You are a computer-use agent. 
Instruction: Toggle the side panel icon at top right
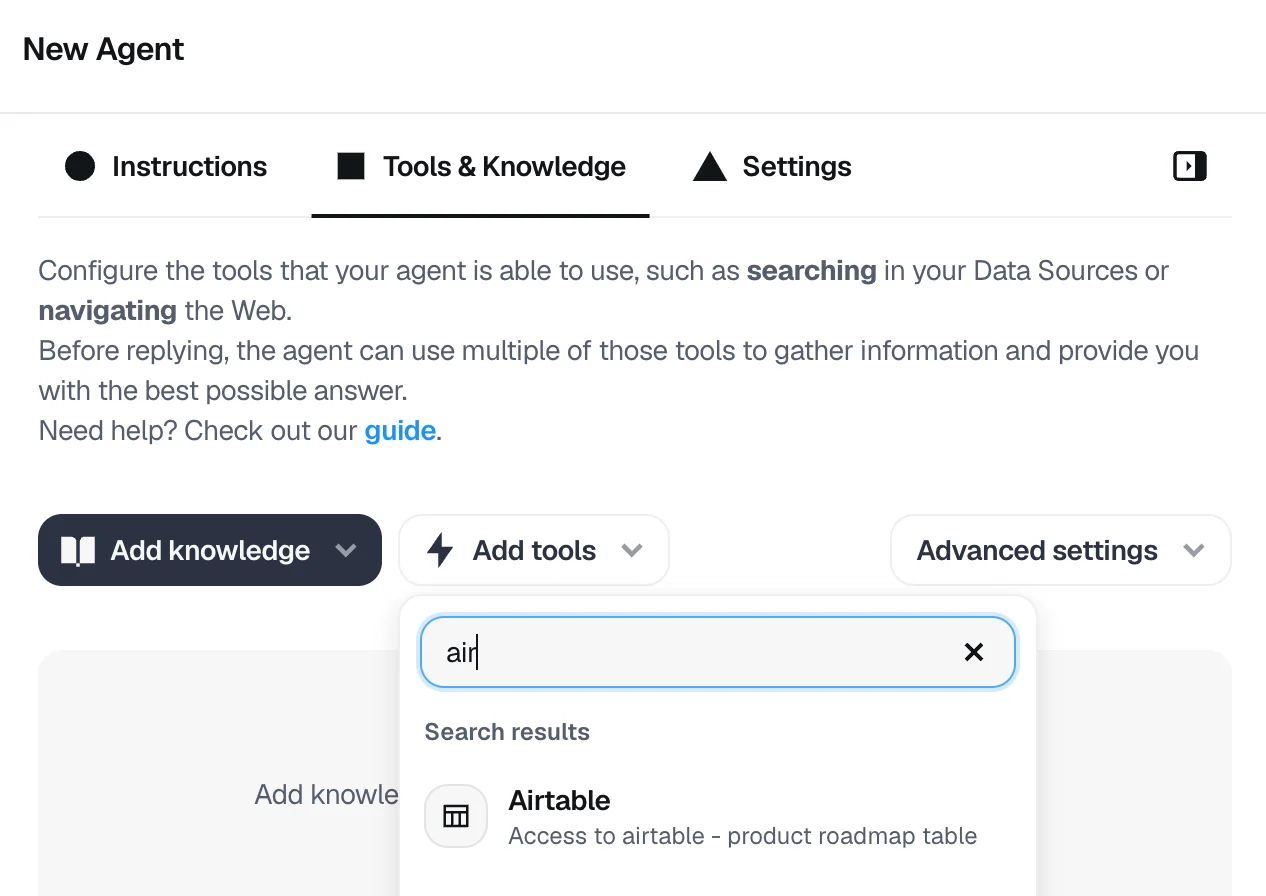(x=1189, y=166)
